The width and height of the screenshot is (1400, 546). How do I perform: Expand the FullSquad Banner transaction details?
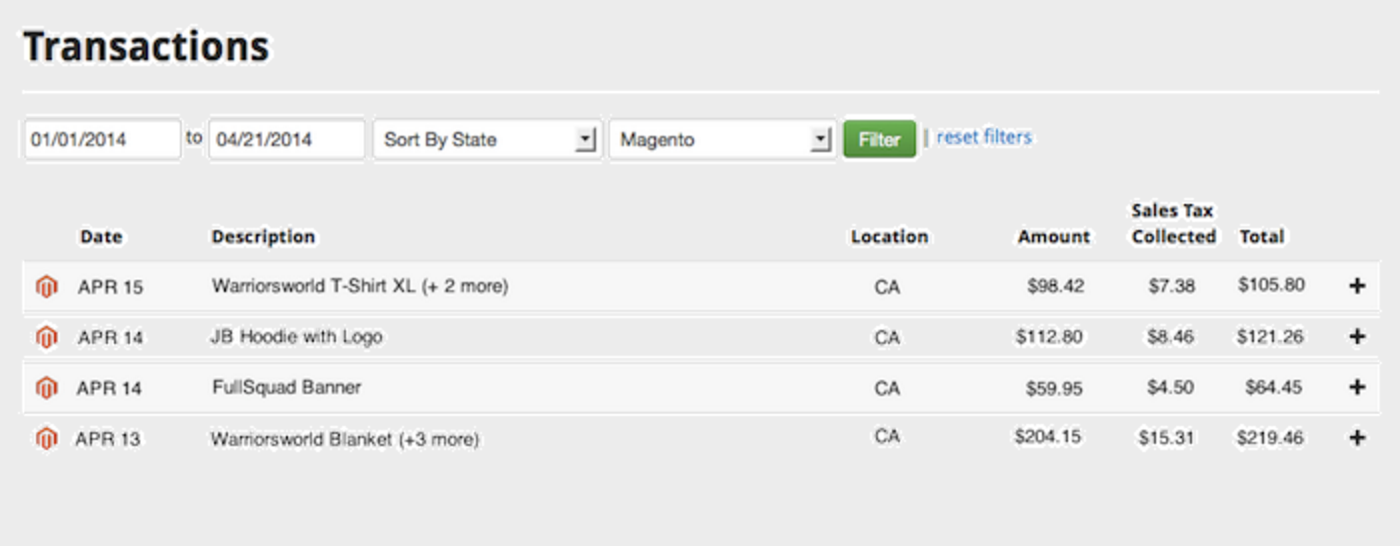1357,387
